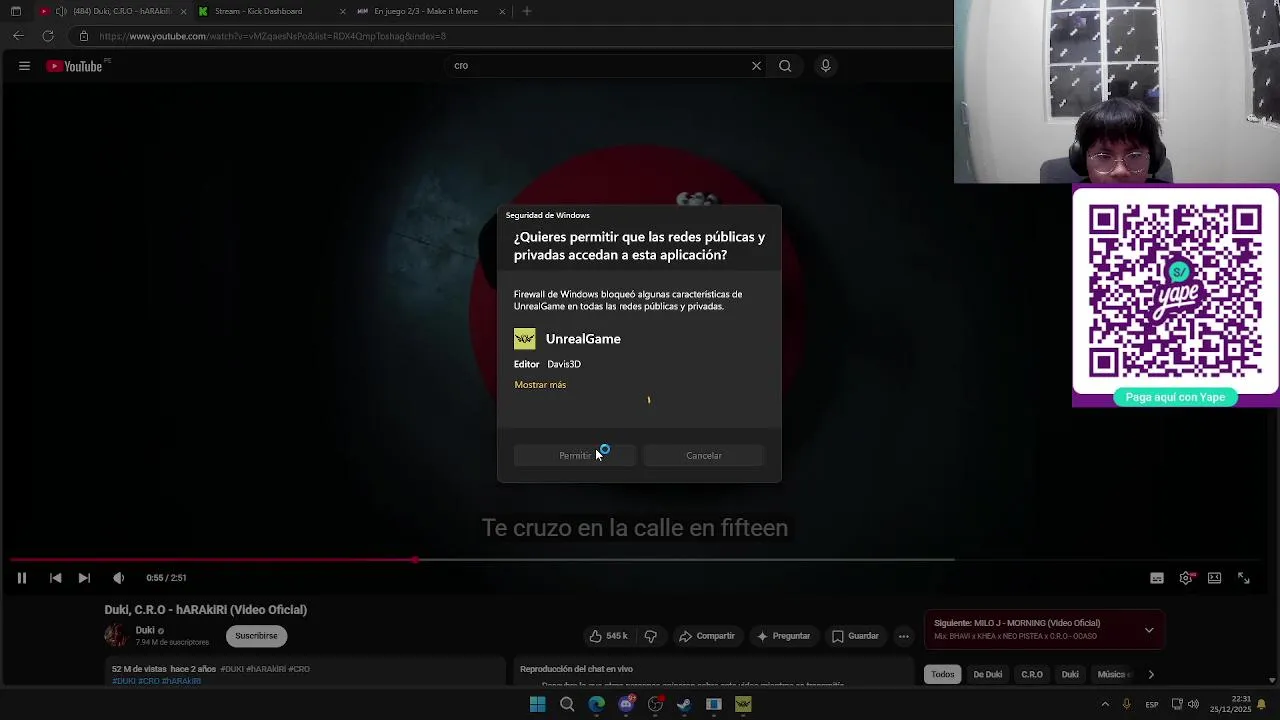Screen dimensions: 1280x720
Task: Expand the 'Siguiente: MILO J - MORNING' panel
Action: (1149, 630)
